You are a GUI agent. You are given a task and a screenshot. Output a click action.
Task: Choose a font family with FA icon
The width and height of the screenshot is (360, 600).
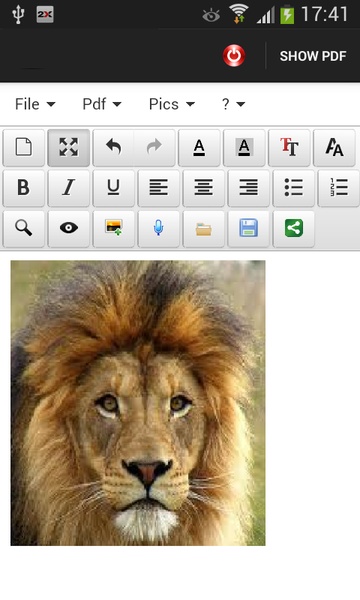(x=334, y=147)
